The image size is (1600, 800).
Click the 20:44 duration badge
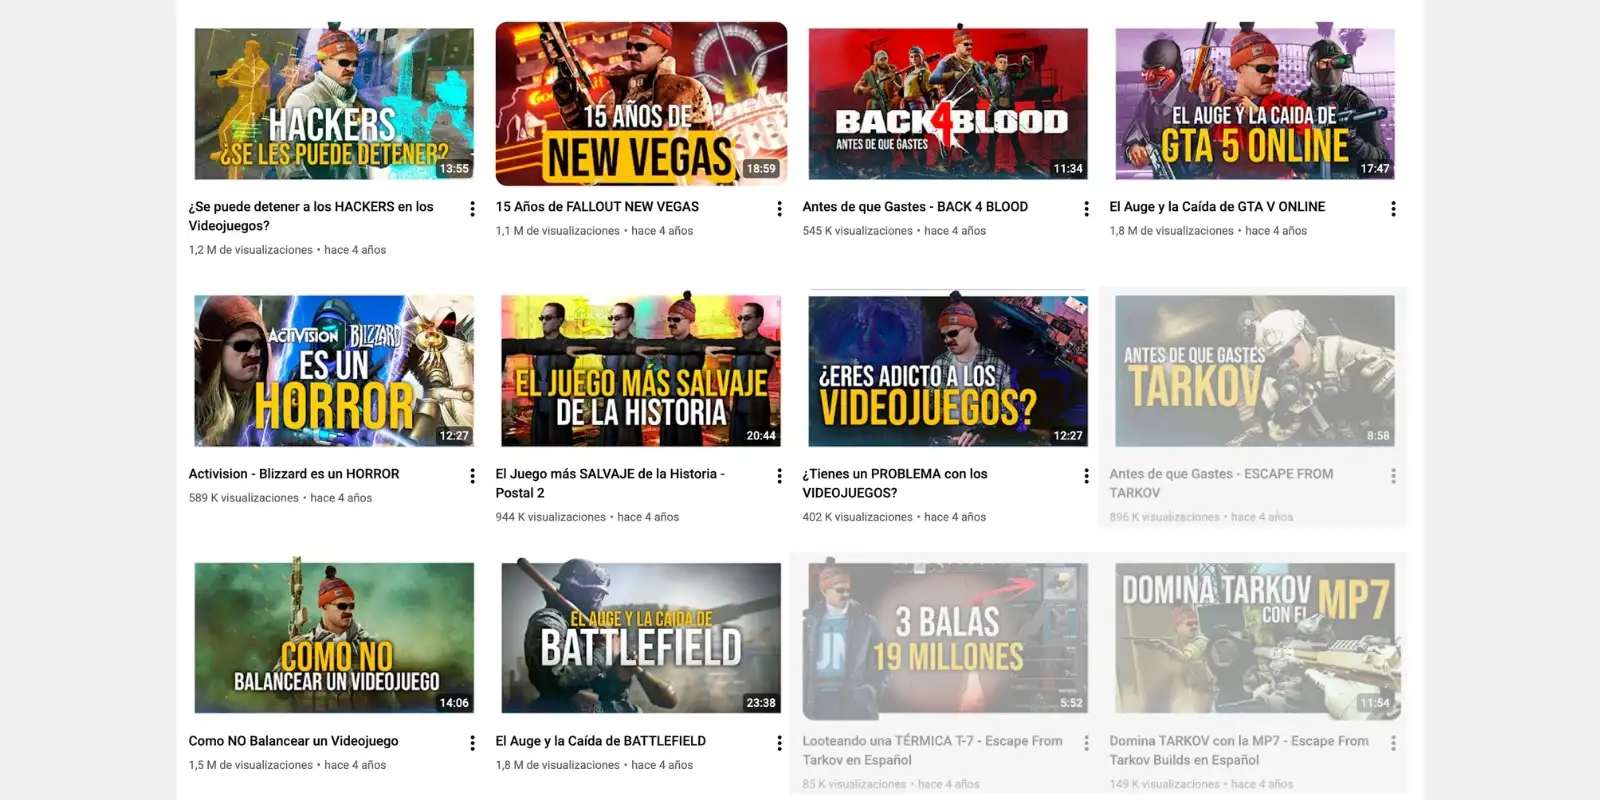761,436
